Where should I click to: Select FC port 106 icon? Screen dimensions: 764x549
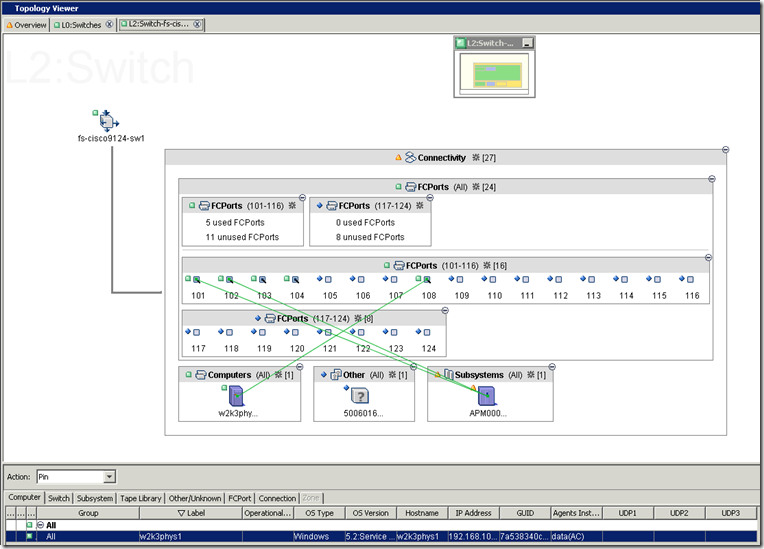coord(361,280)
